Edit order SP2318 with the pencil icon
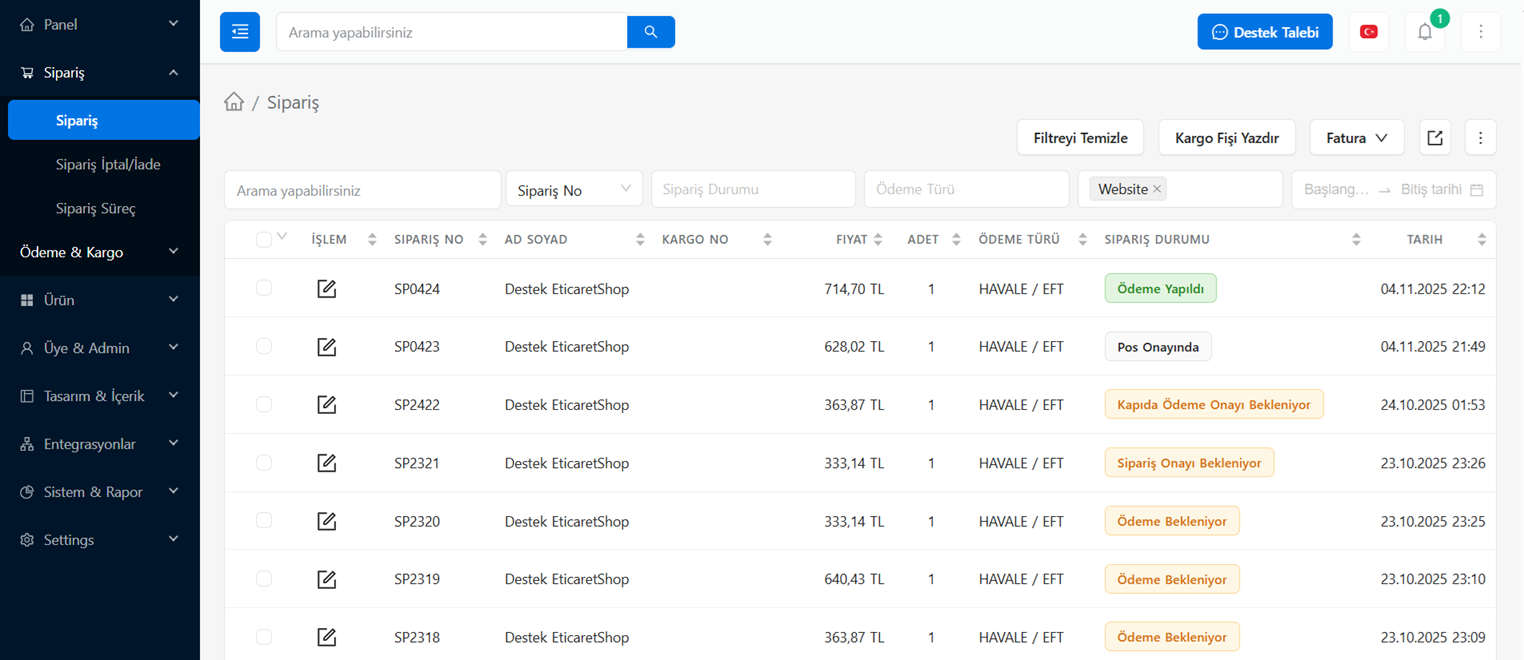1524x660 pixels. [327, 637]
